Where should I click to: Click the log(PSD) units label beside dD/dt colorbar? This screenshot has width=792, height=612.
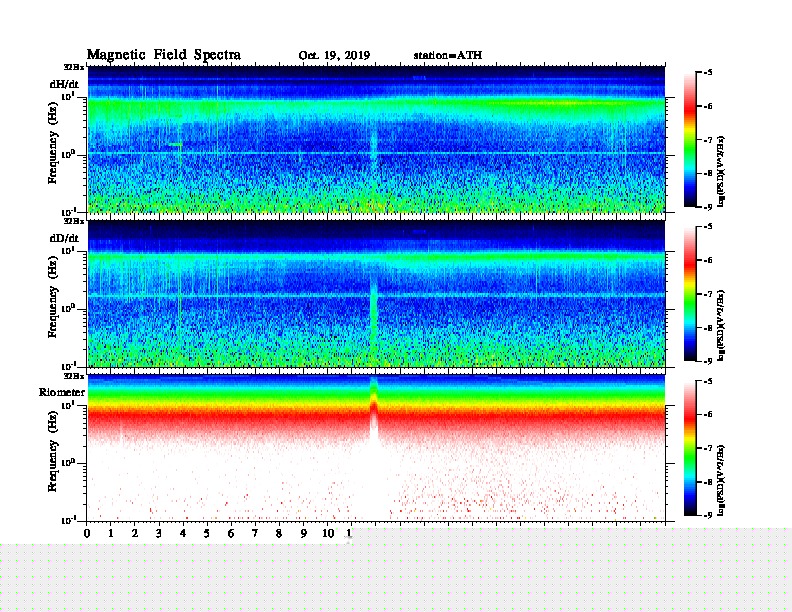coord(721,325)
